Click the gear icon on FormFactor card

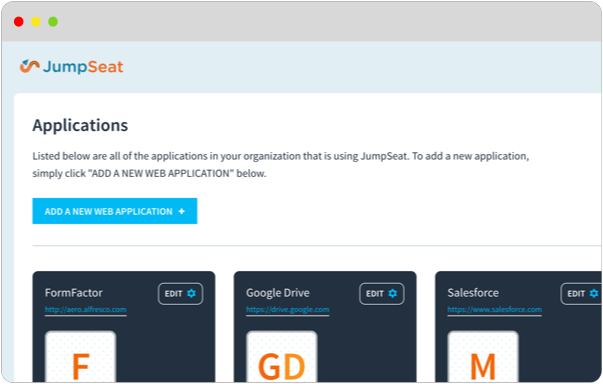191,294
